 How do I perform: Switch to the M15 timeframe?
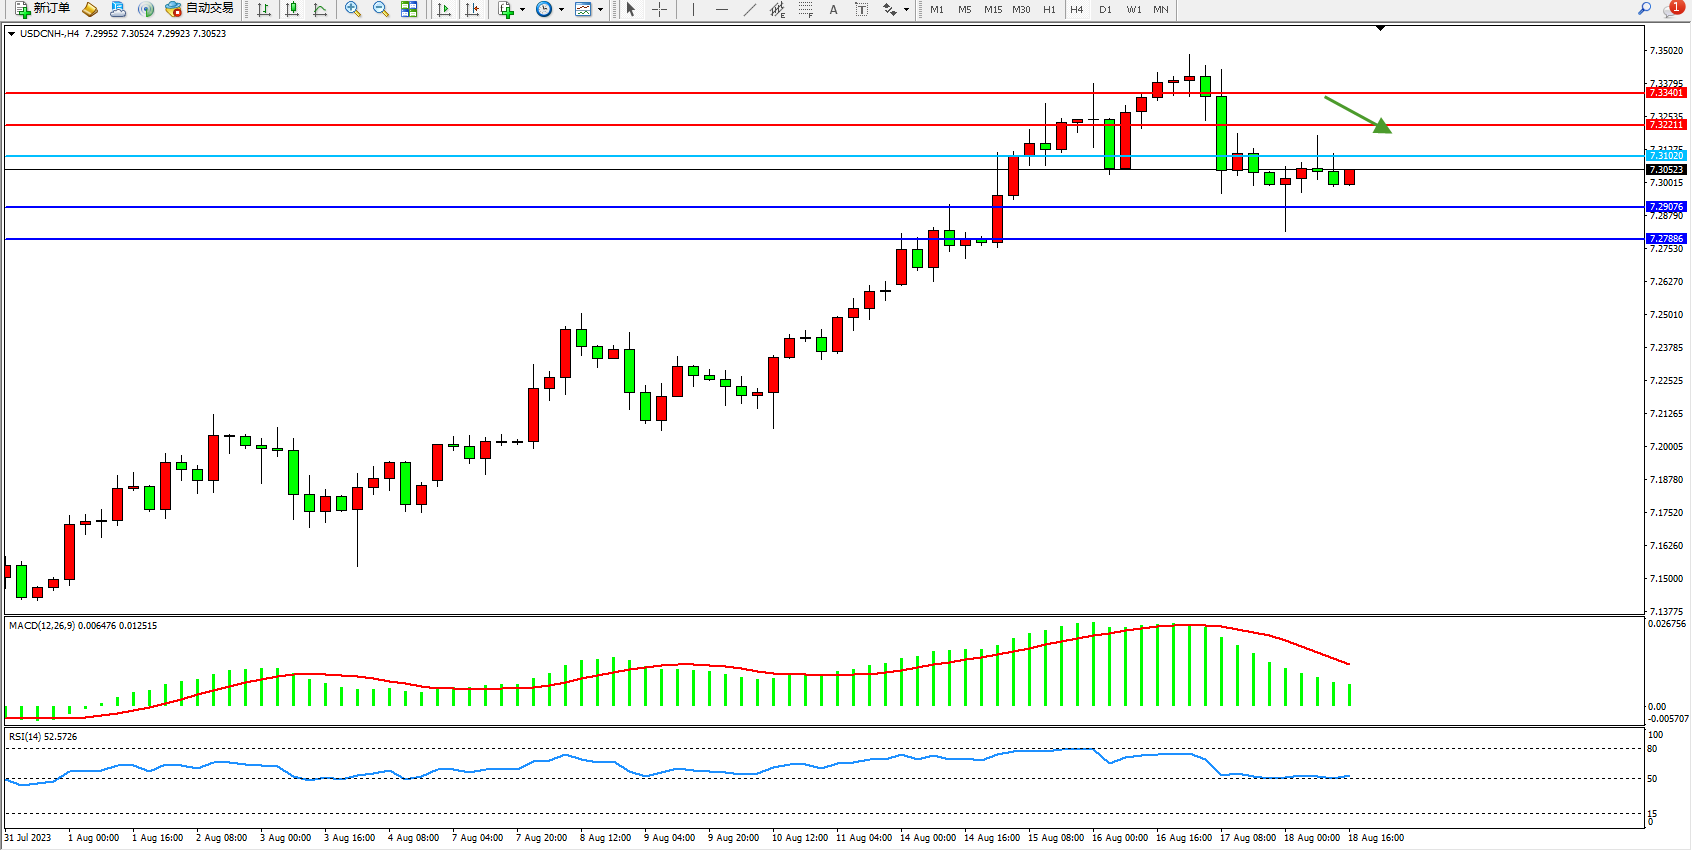pos(992,9)
